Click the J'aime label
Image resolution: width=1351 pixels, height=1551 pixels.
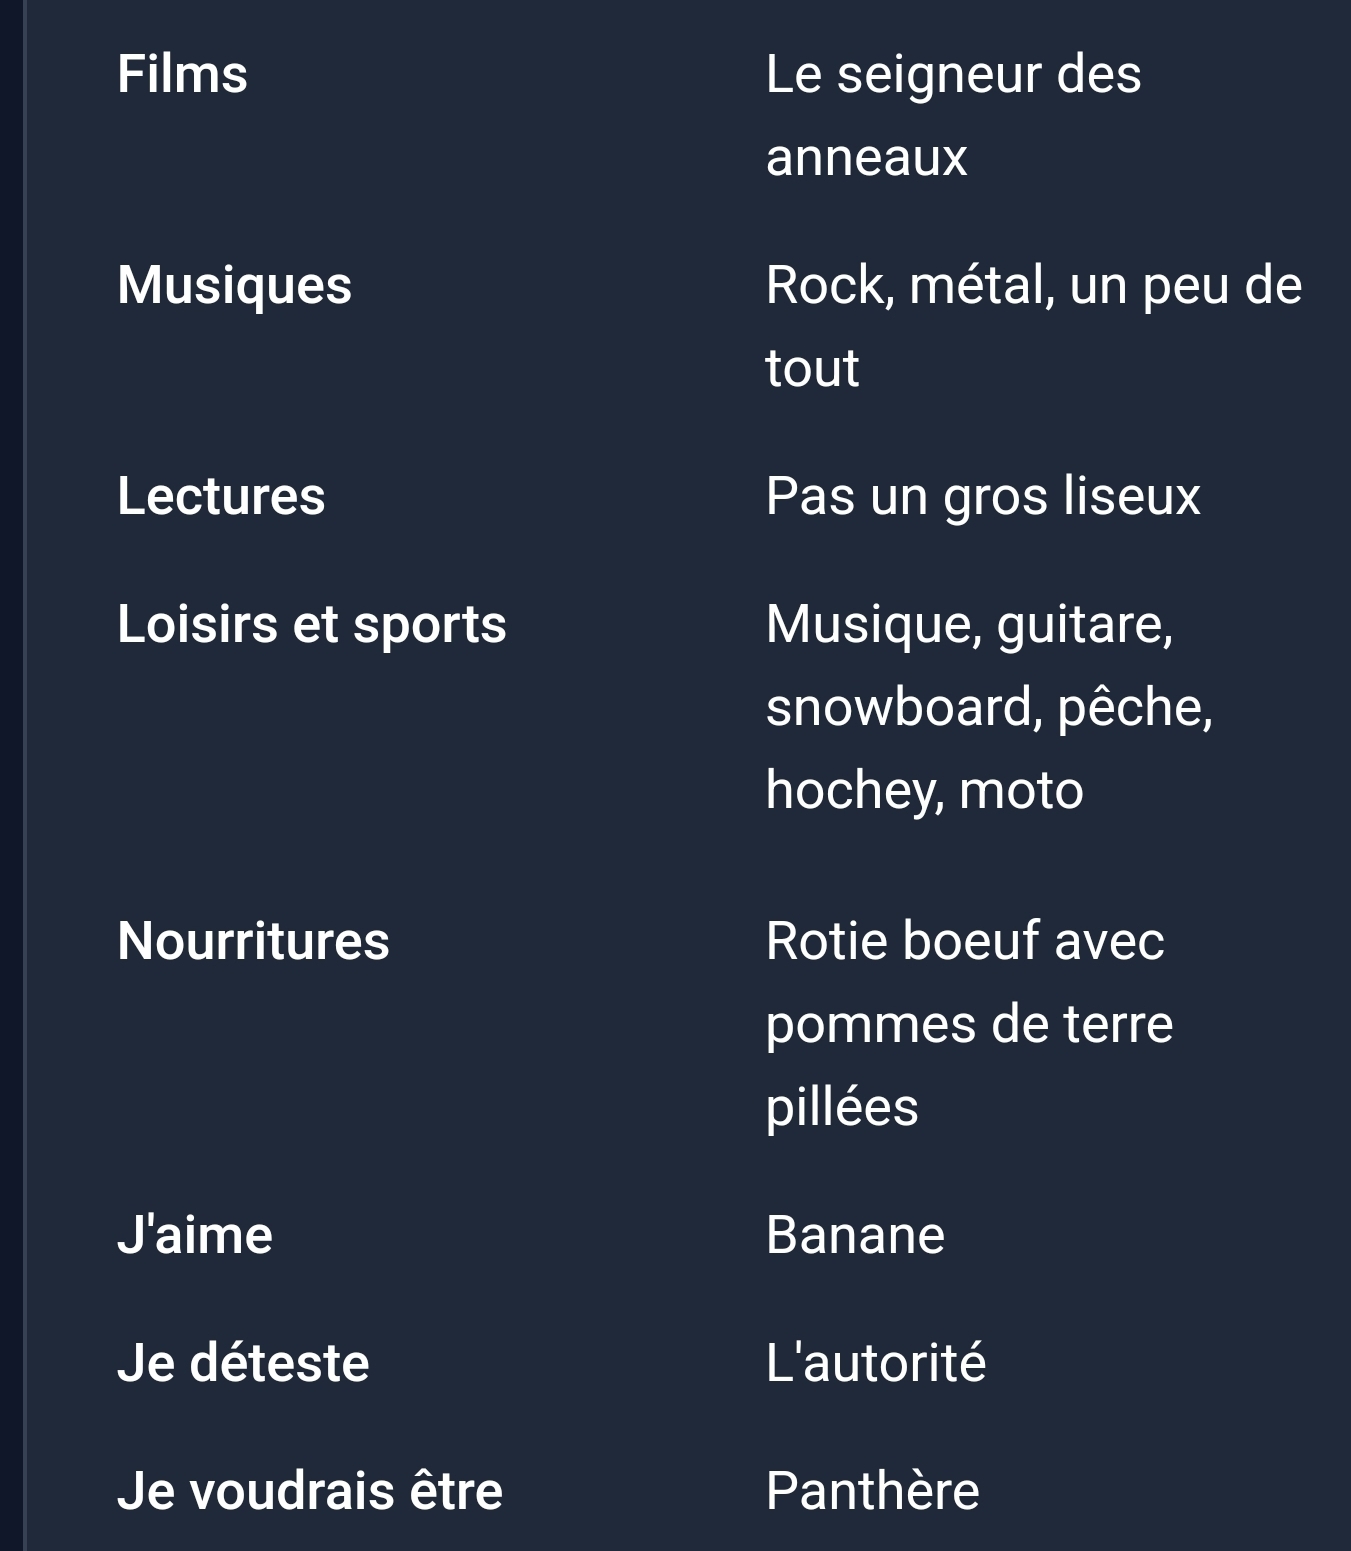[x=194, y=1236]
